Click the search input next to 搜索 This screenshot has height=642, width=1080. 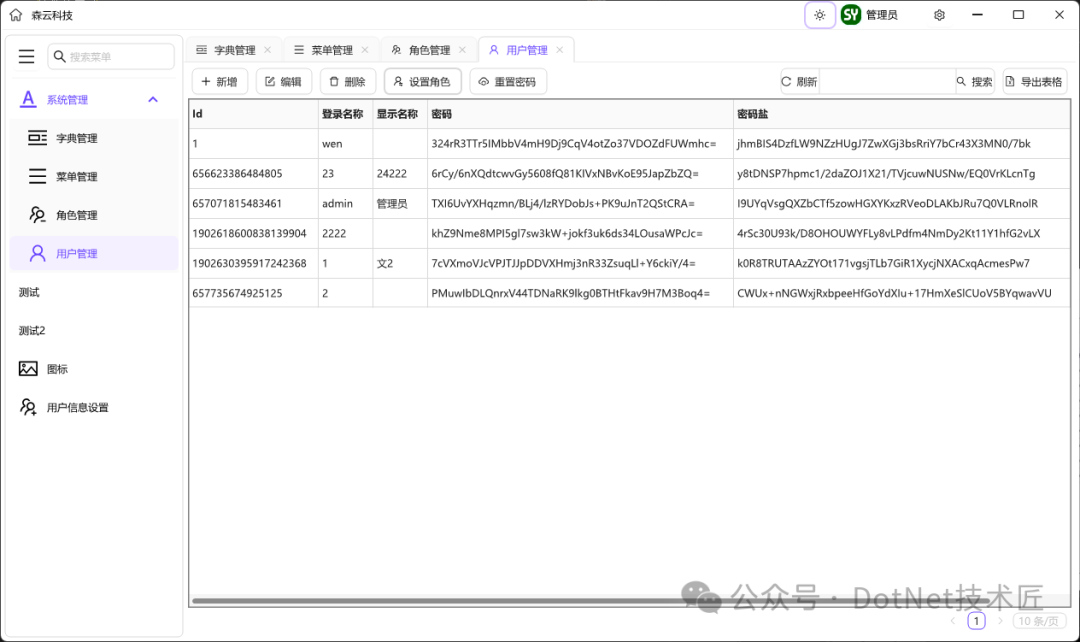pos(888,81)
